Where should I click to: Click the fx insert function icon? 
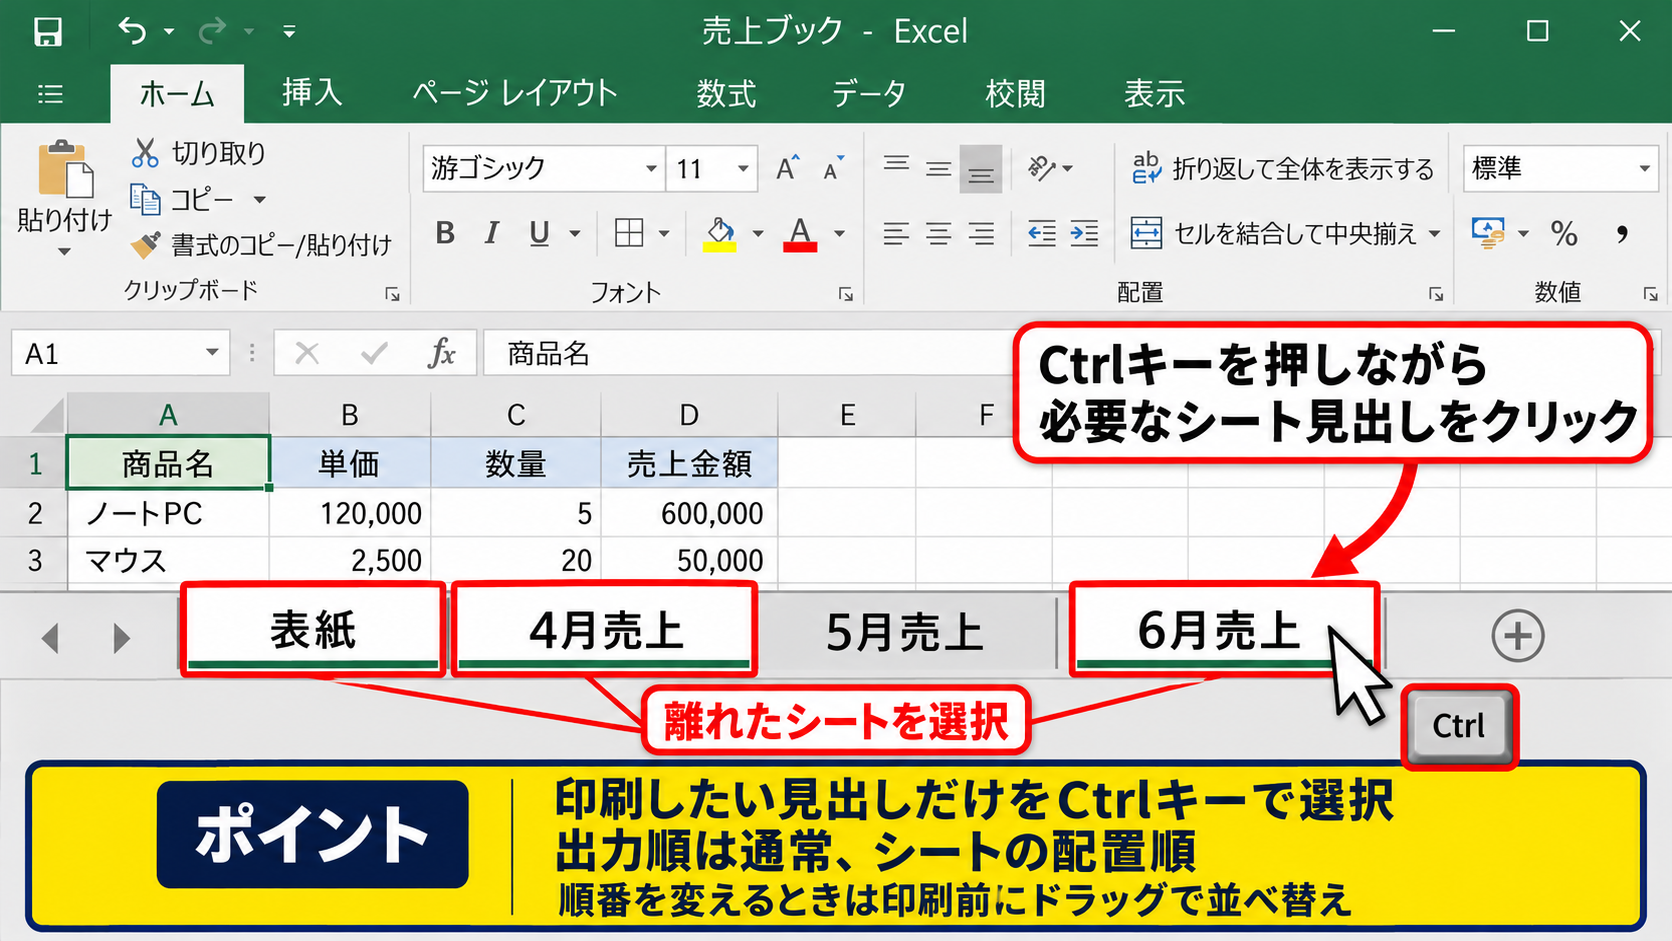click(441, 353)
